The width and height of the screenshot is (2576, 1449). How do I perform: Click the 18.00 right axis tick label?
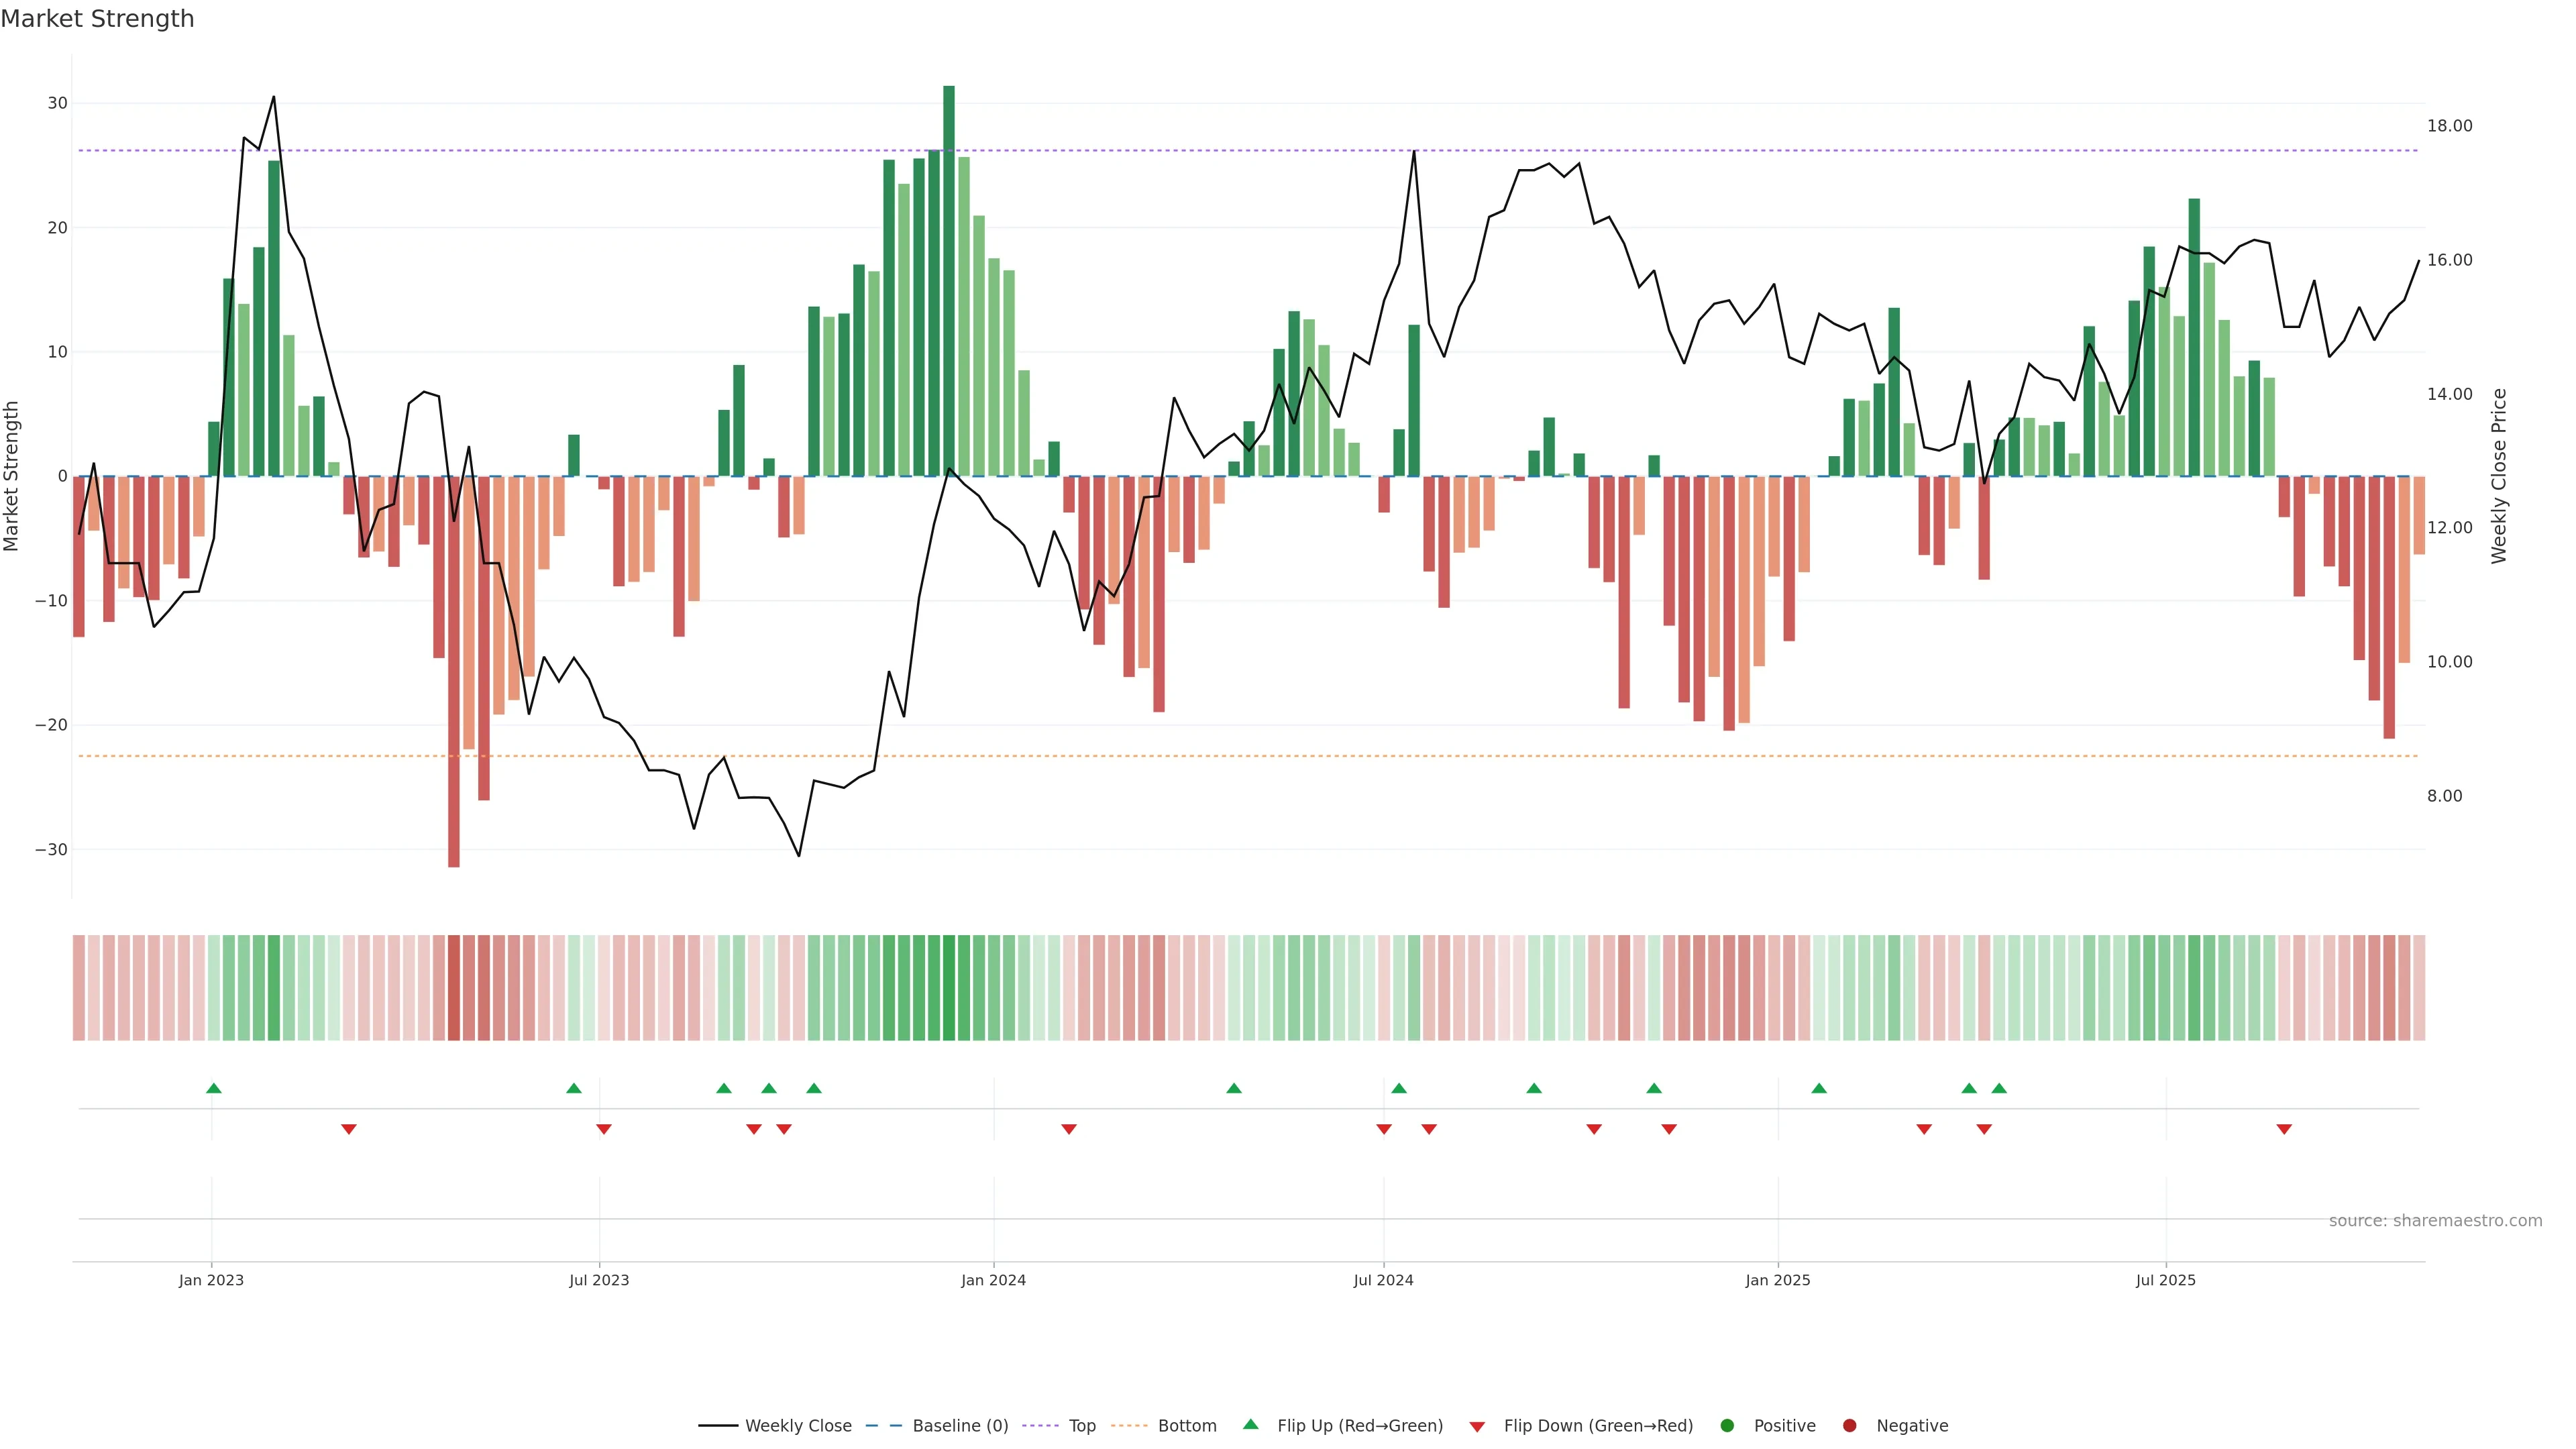point(2449,126)
